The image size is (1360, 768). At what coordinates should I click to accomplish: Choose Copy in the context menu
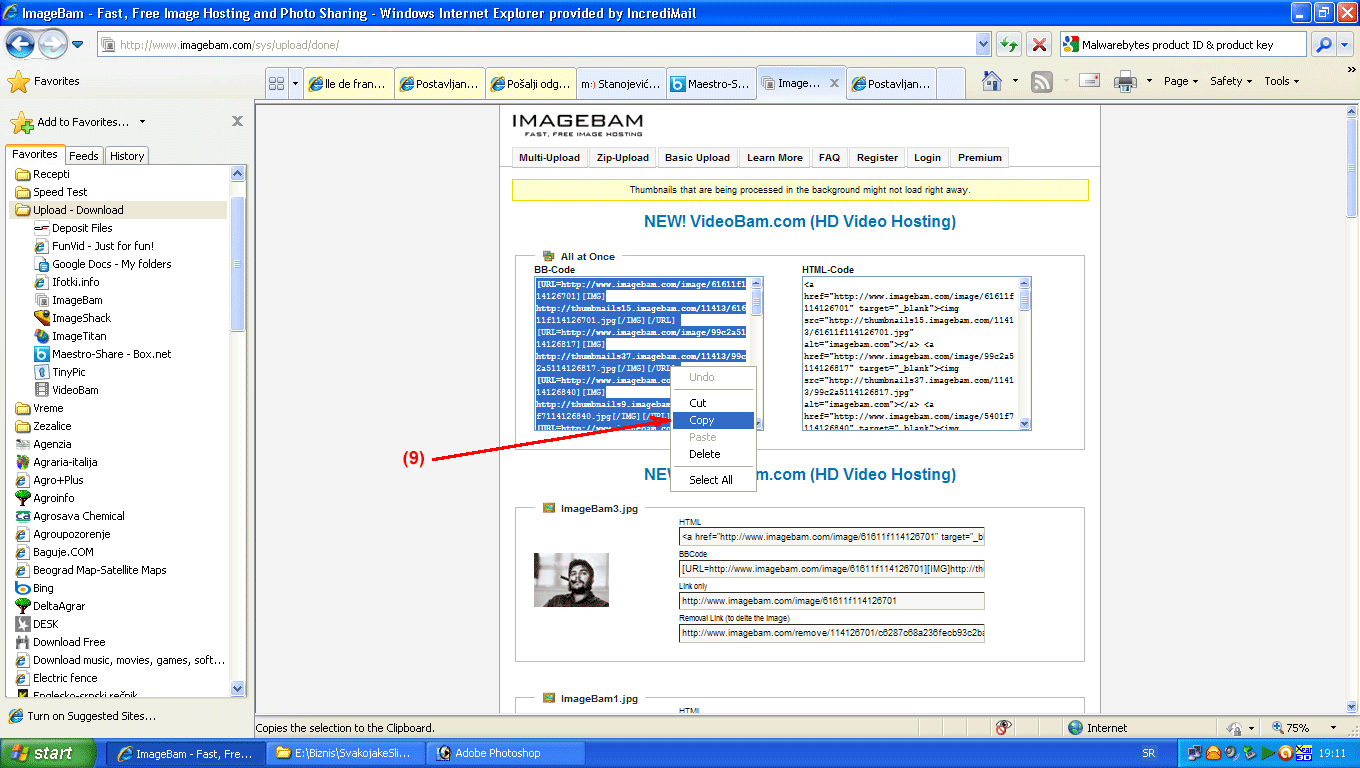[712, 420]
